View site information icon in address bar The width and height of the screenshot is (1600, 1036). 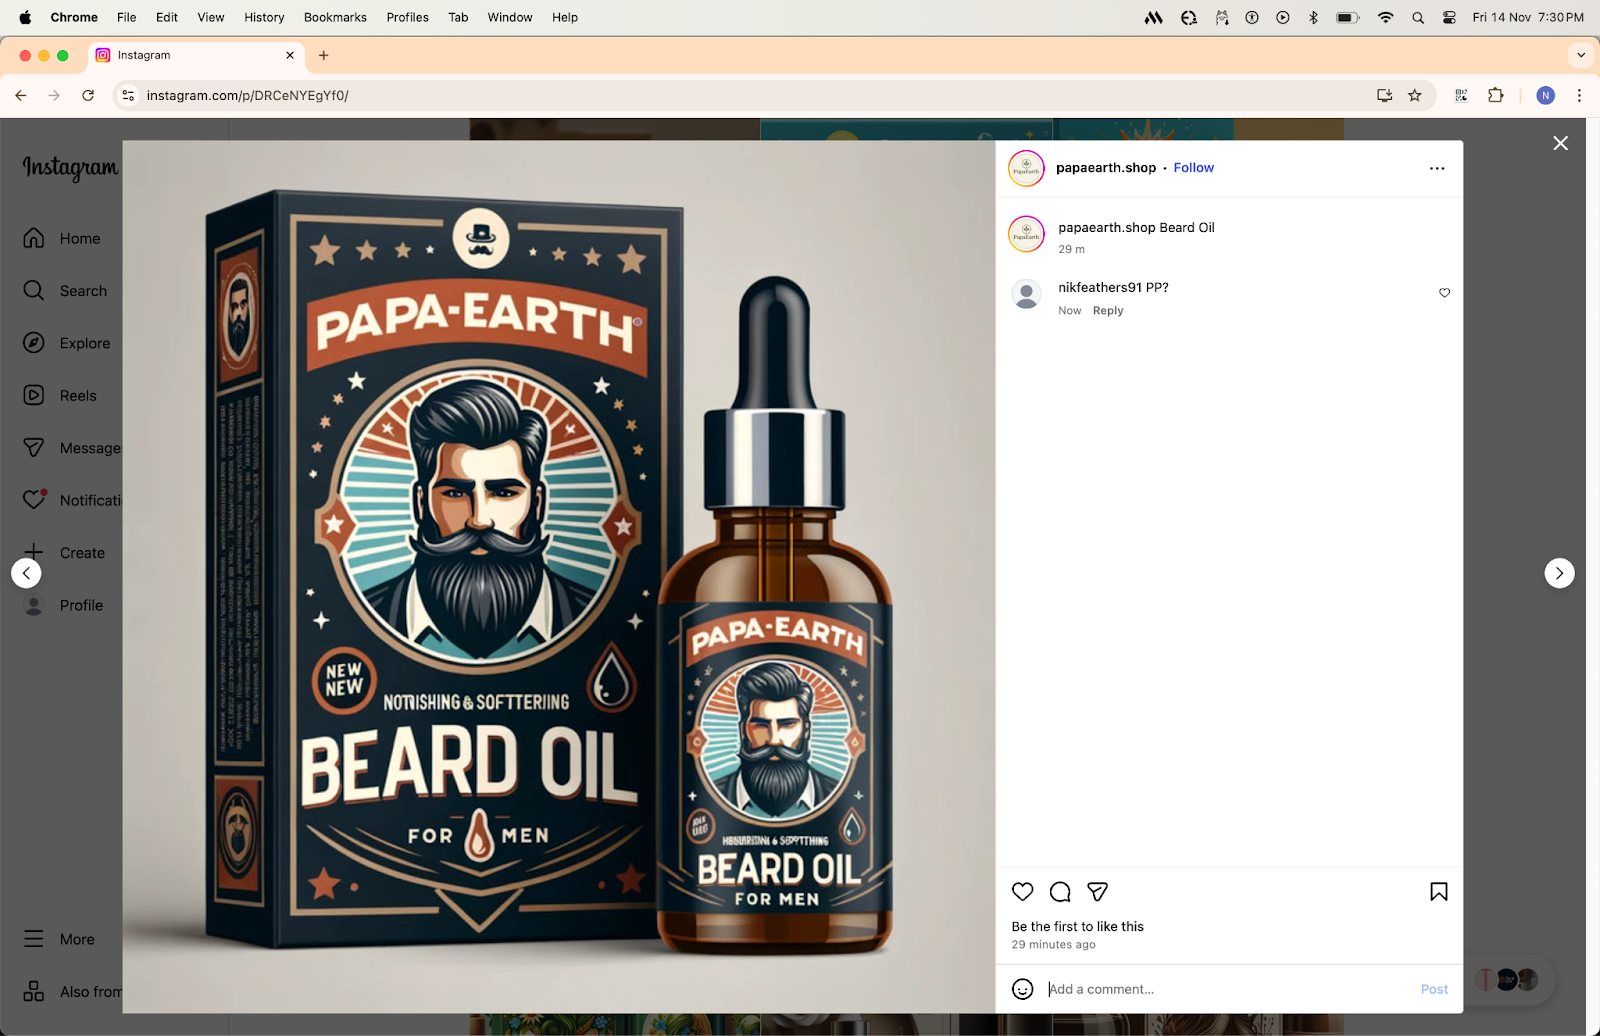(x=128, y=95)
